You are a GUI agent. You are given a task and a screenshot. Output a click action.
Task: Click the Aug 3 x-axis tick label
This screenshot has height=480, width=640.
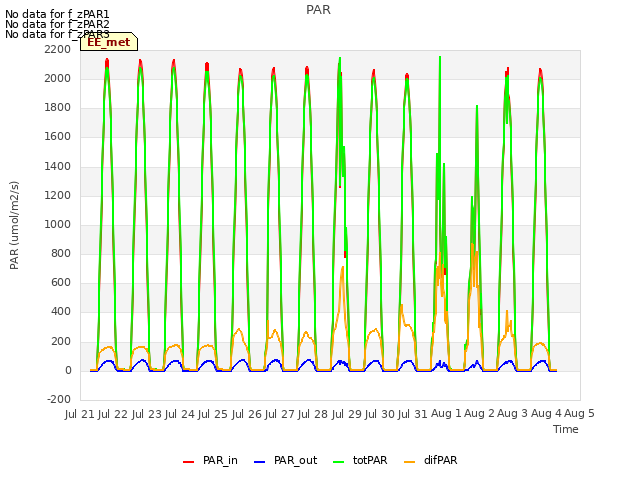tap(513, 414)
